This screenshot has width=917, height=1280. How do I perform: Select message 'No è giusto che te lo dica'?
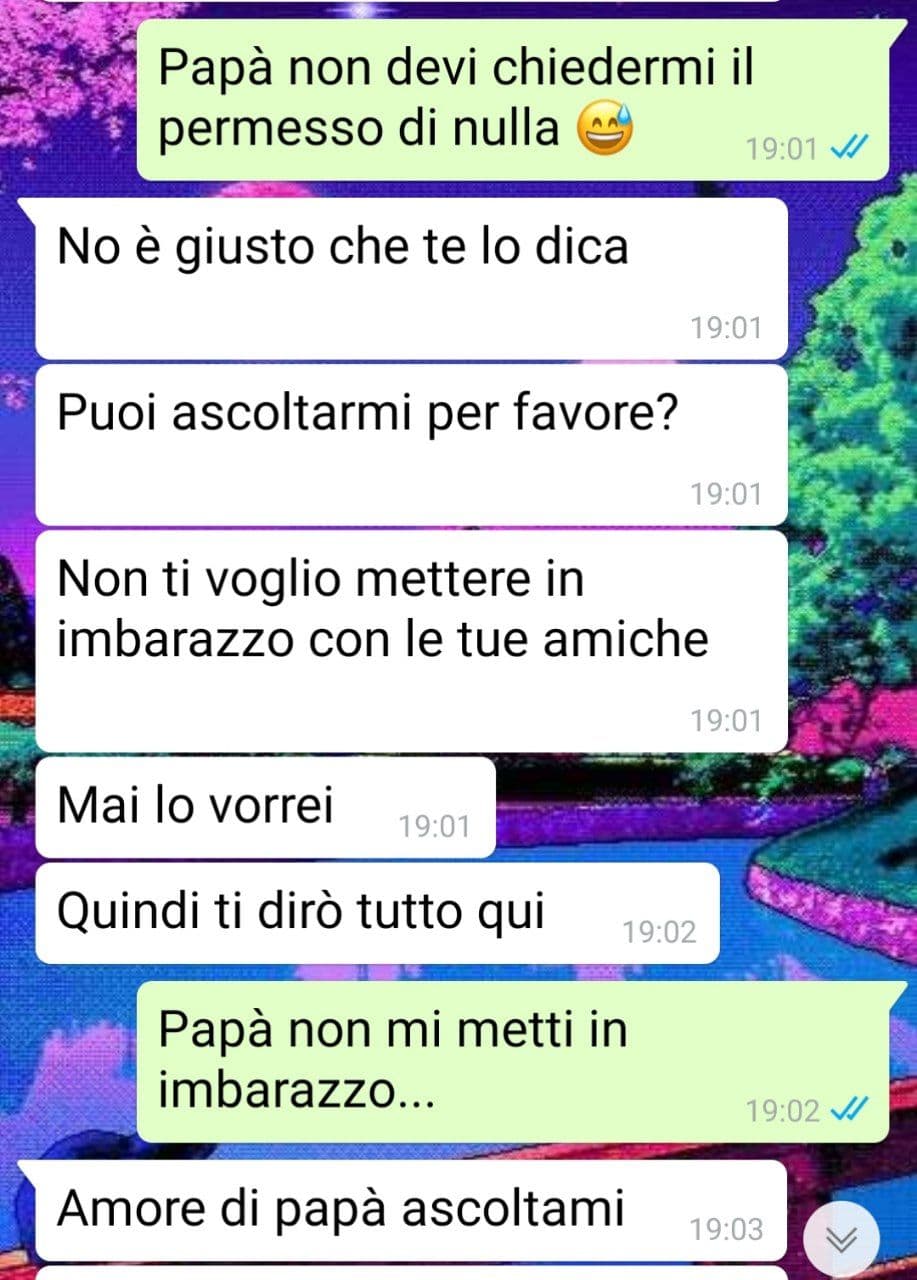[412, 278]
